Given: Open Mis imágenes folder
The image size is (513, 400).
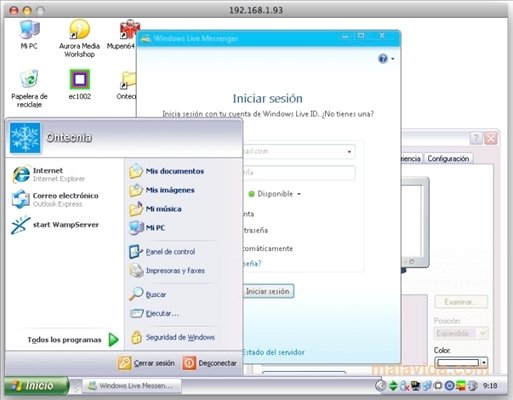Looking at the screenshot, I should [x=162, y=190].
